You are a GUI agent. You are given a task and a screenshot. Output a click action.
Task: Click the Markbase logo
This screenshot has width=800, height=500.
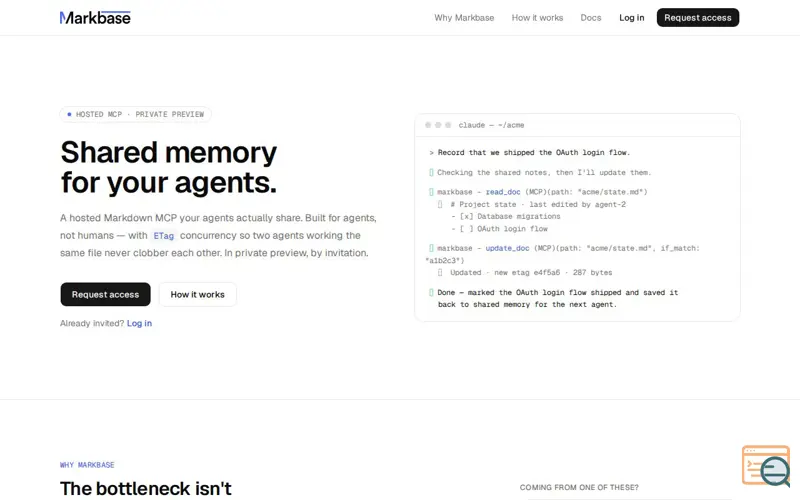pyautogui.click(x=95, y=18)
